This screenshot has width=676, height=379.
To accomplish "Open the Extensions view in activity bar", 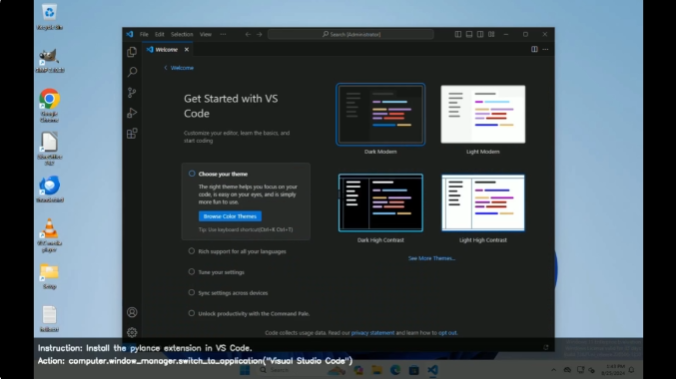I will [132, 133].
